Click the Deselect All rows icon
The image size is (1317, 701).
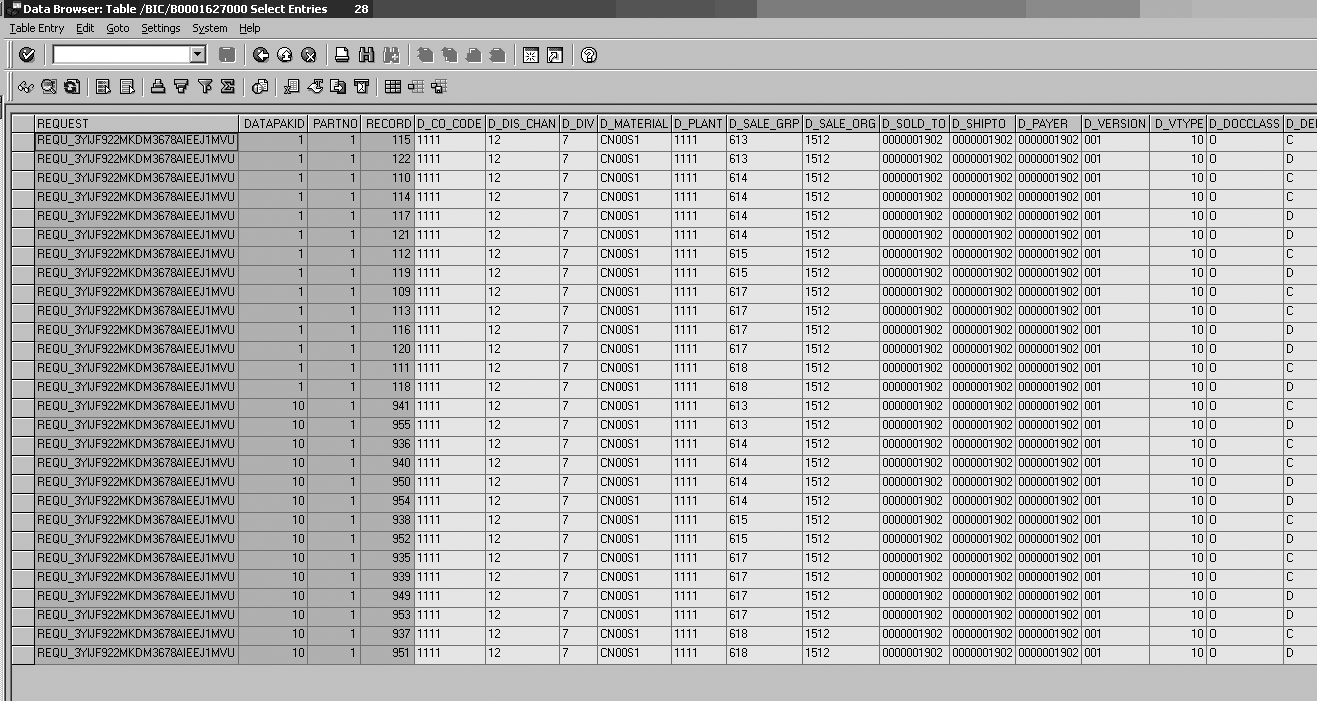tap(127, 87)
